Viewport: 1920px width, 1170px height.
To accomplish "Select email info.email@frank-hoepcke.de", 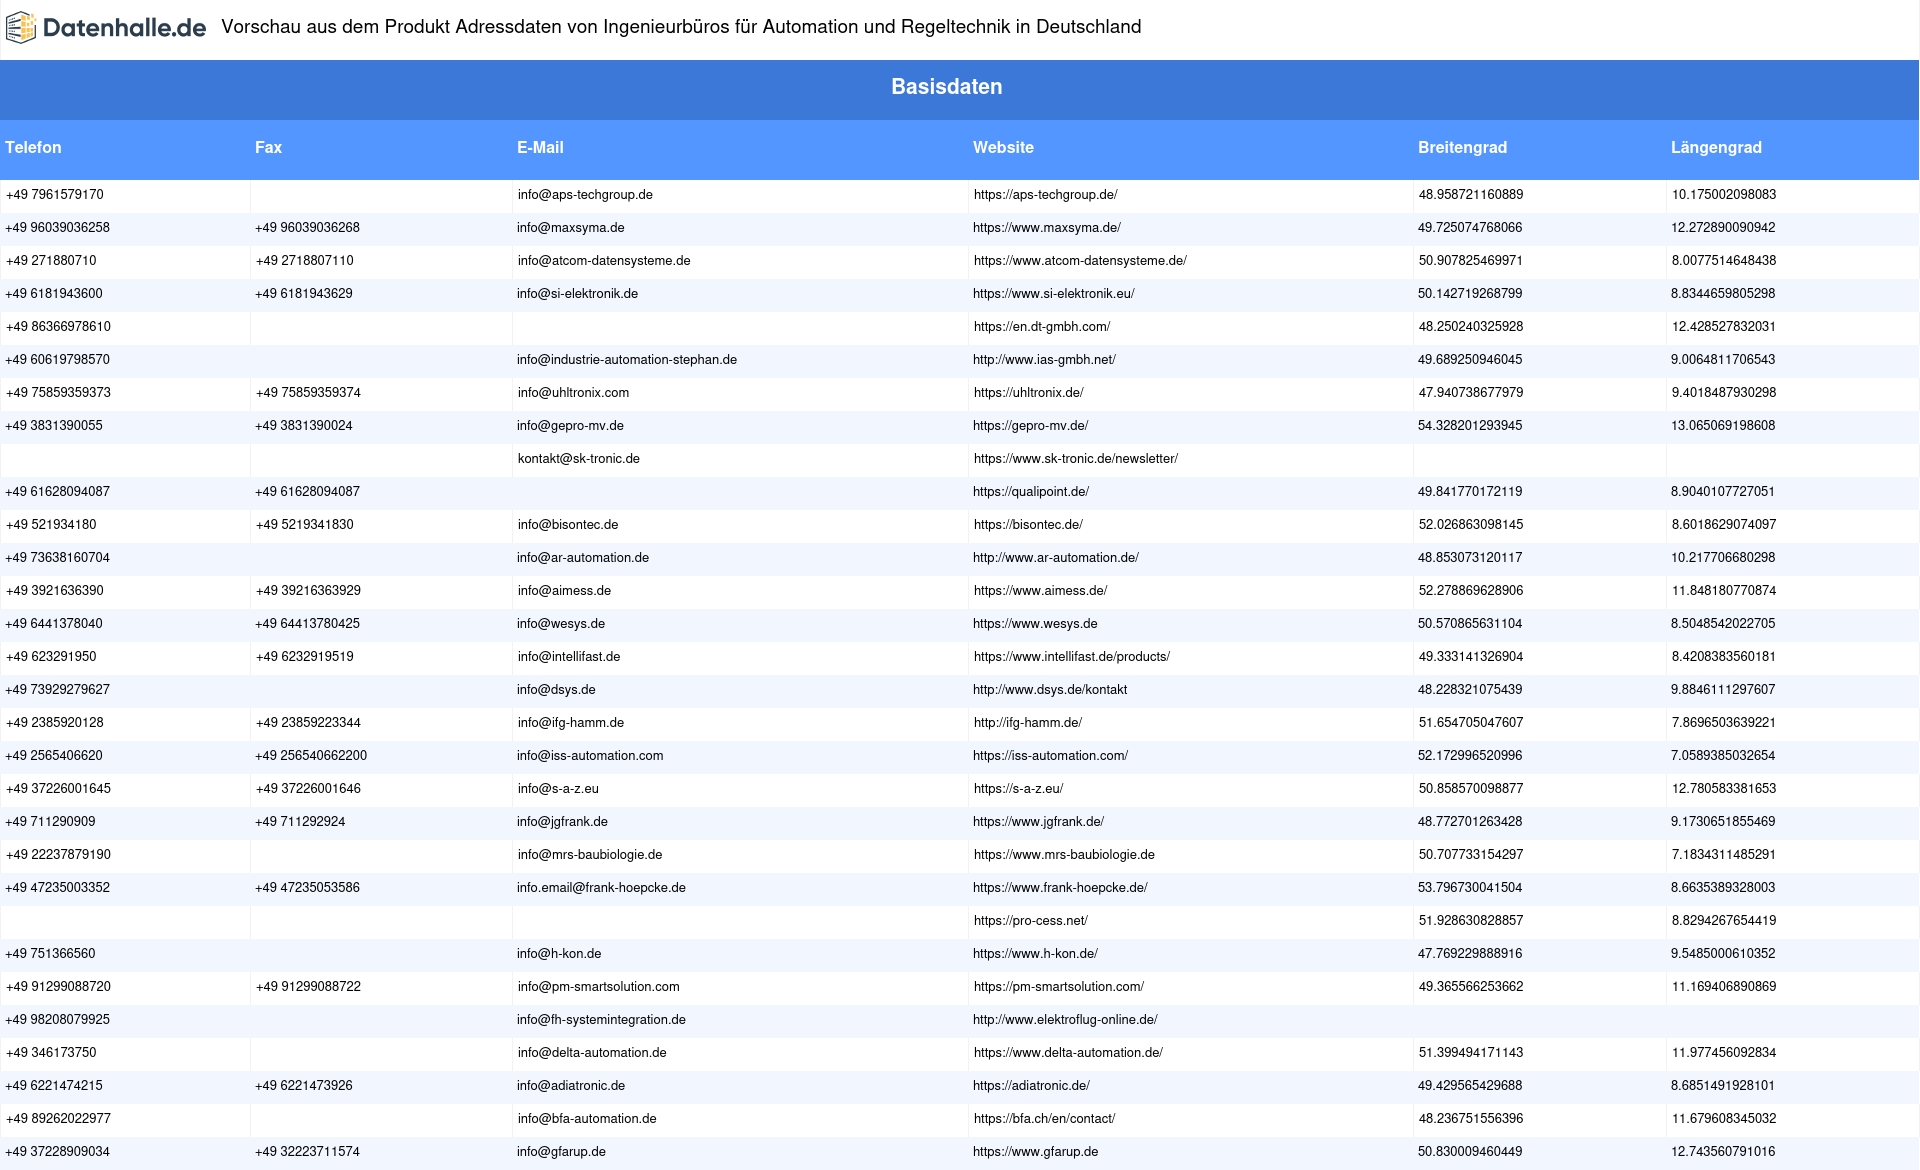I will tap(601, 888).
